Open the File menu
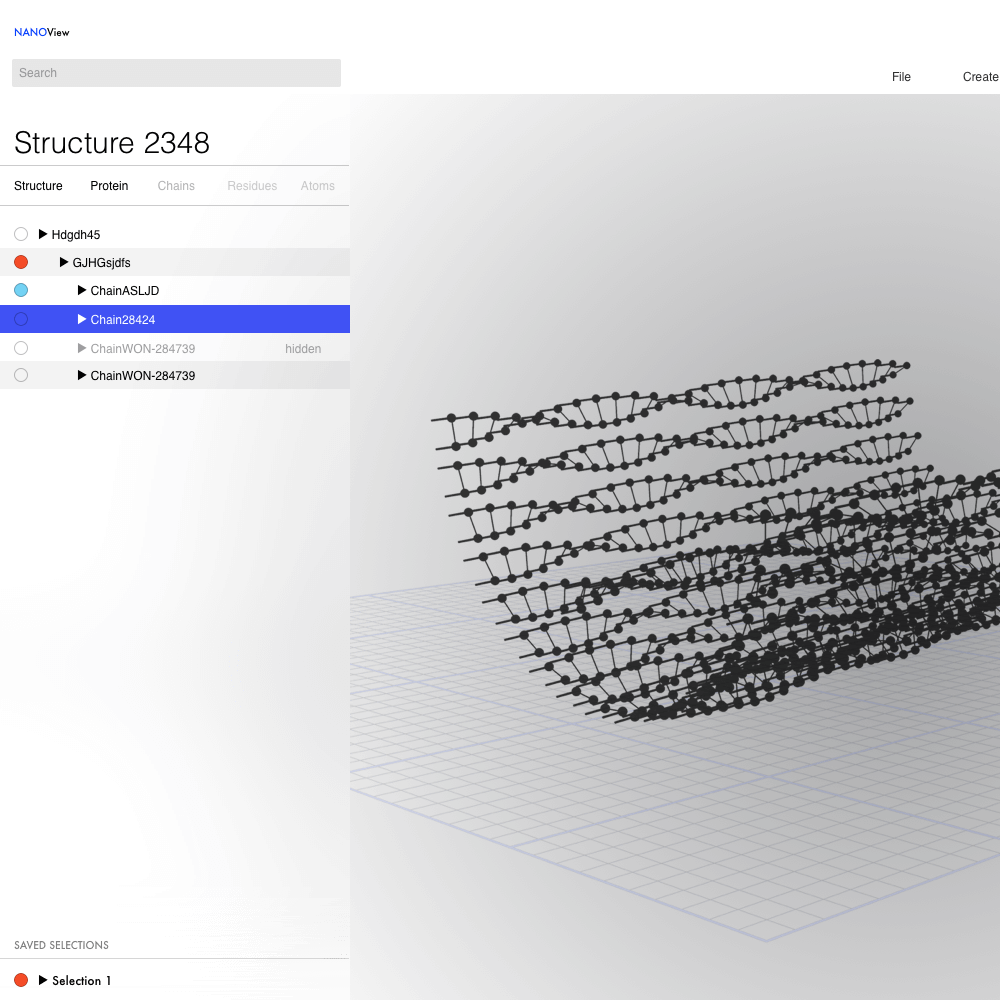The image size is (1000, 1000). tap(901, 77)
